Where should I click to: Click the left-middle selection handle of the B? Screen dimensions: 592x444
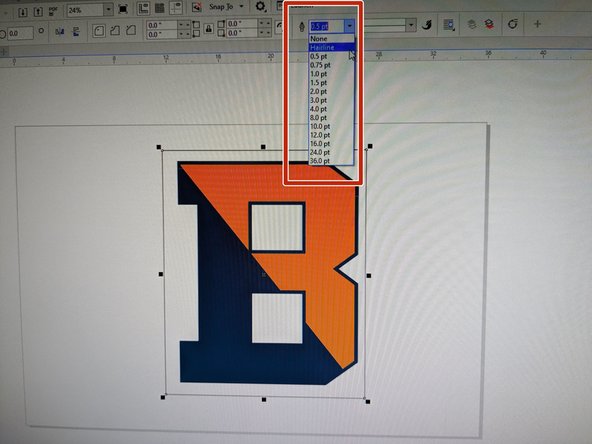[x=161, y=274]
